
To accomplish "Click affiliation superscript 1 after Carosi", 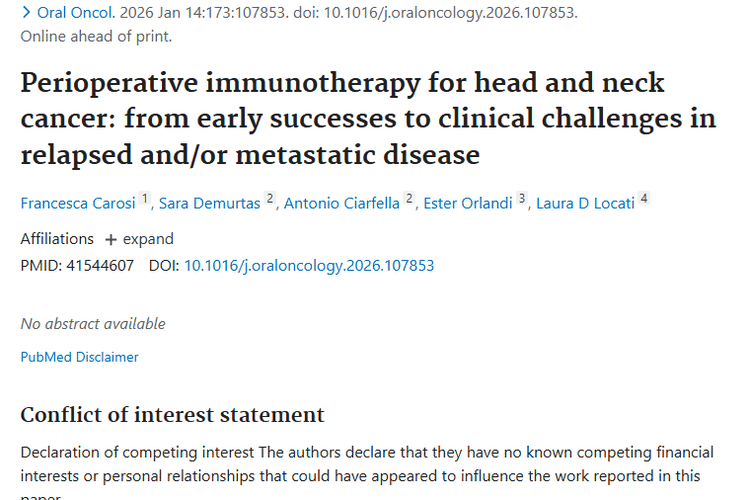I will coord(145,199).
